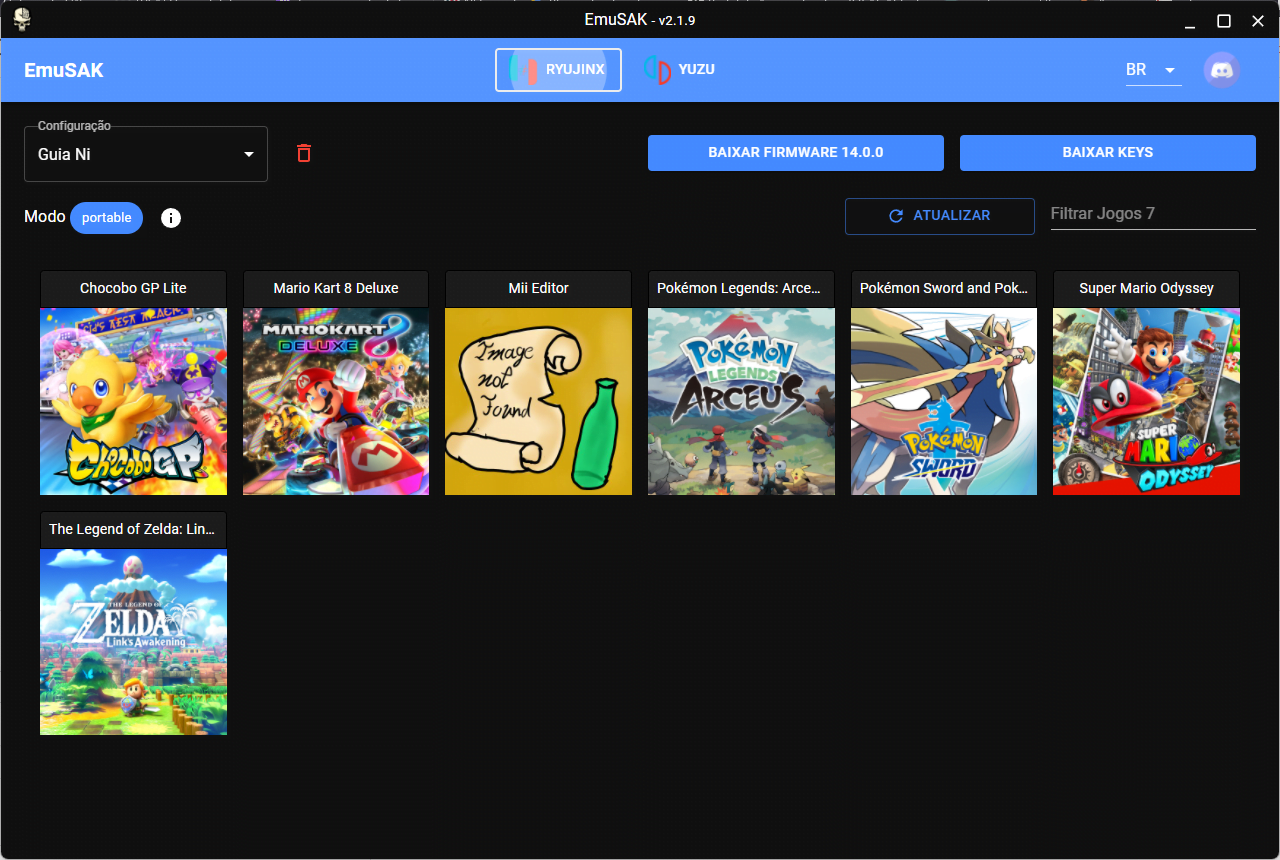The height and width of the screenshot is (860, 1280).
Task: Click the EmuSAK skull app icon
Action: (22, 19)
